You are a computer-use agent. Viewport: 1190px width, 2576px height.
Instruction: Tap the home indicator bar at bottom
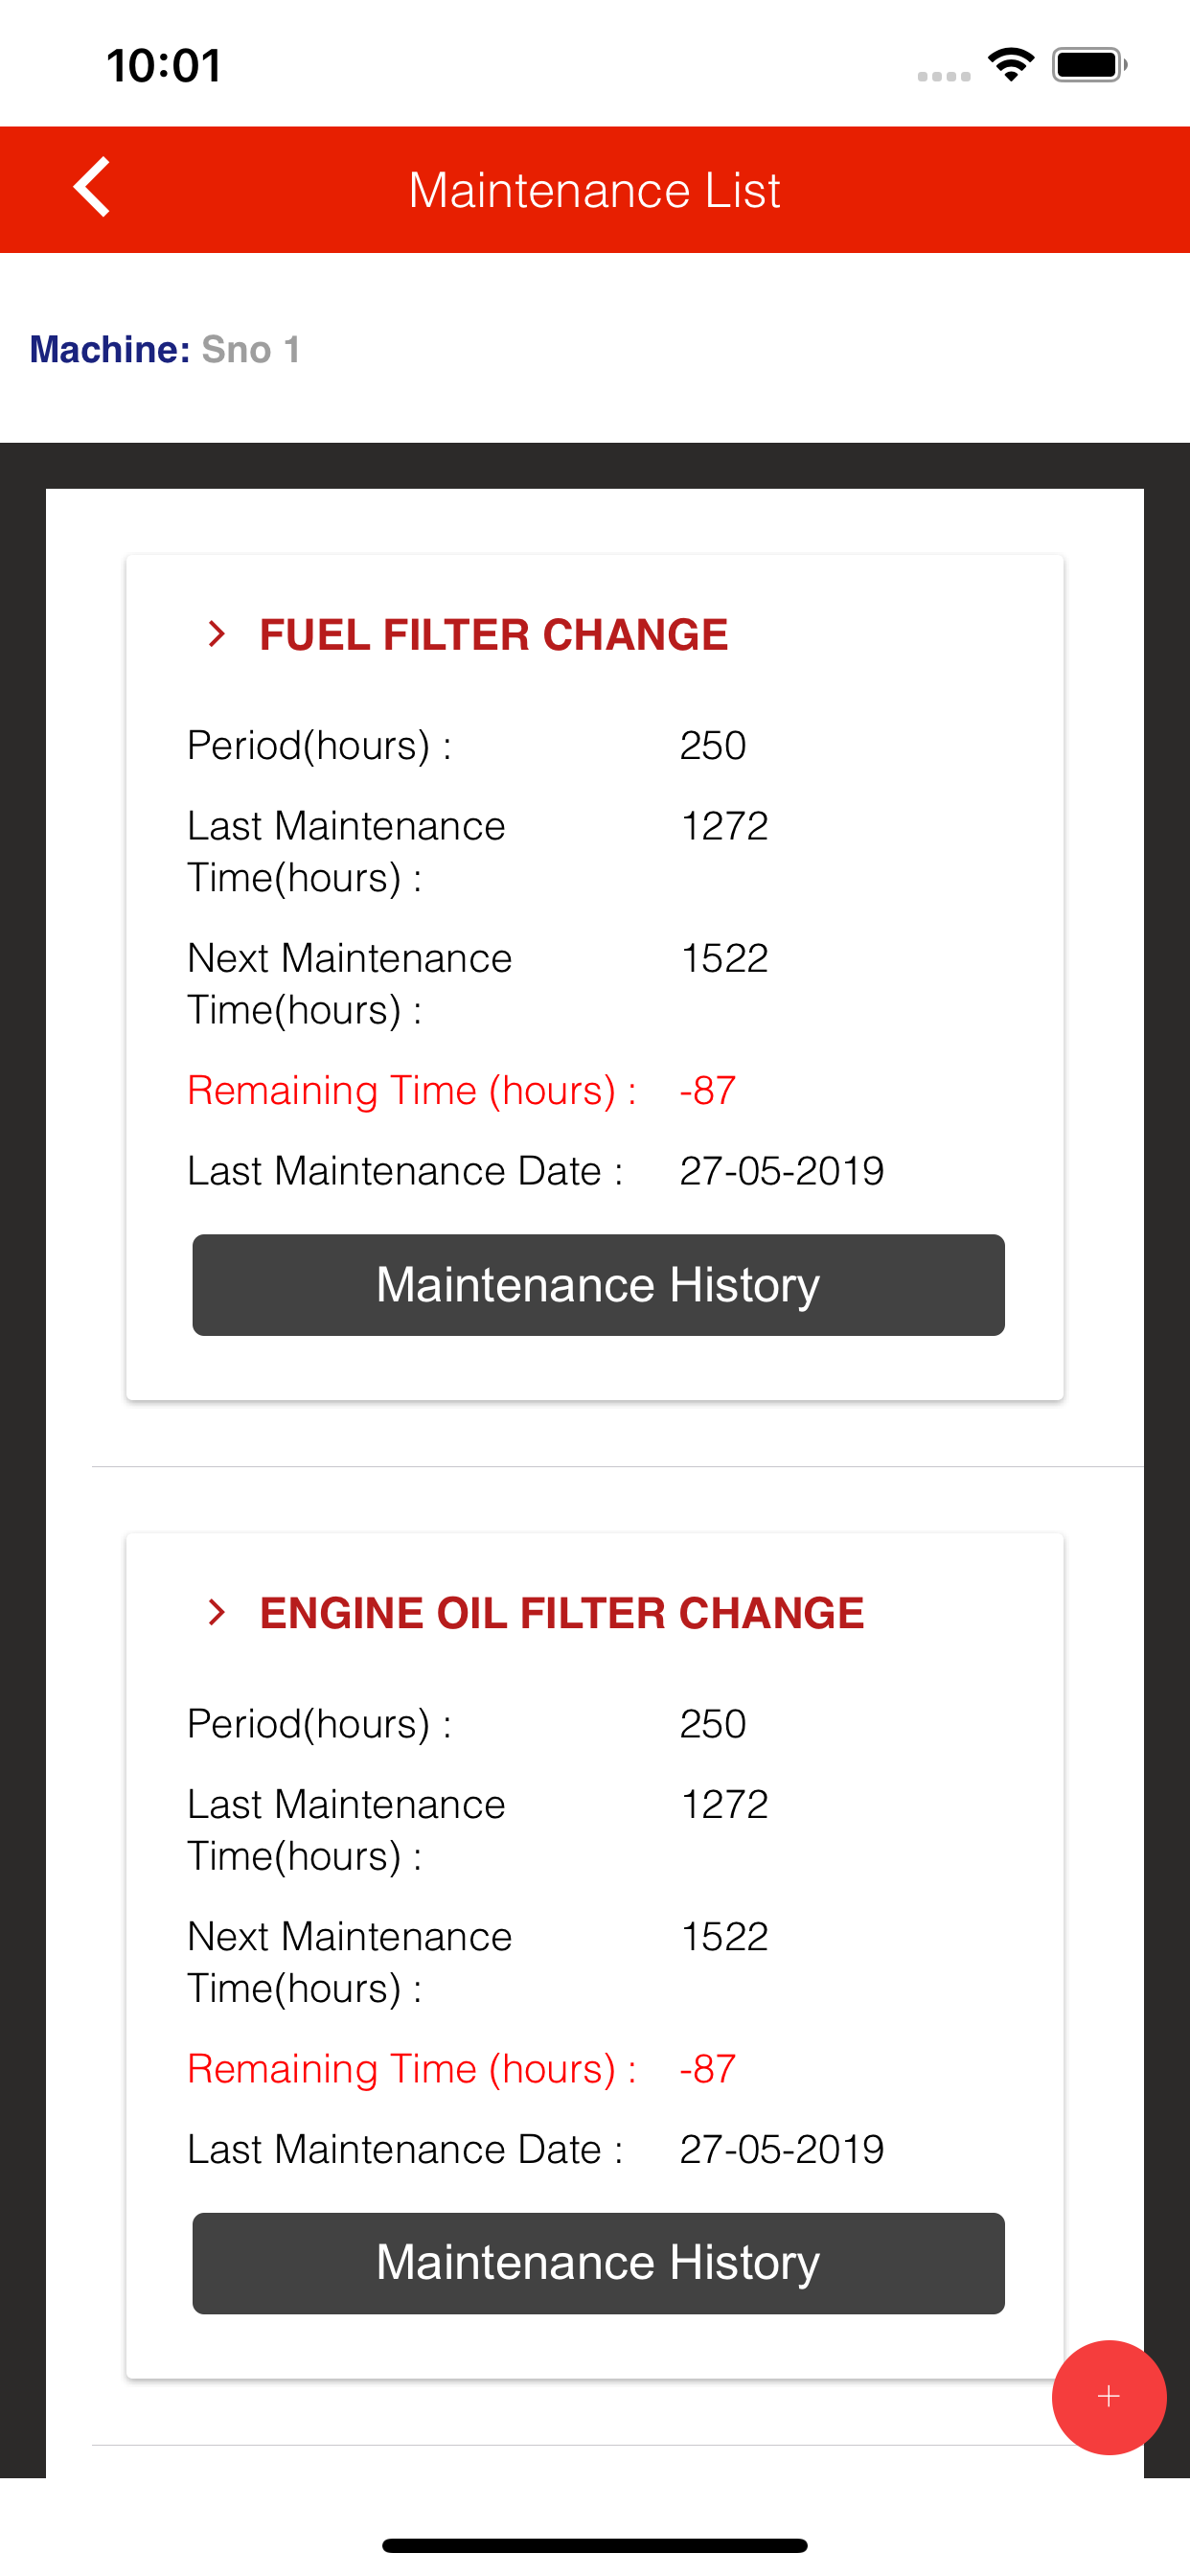(594, 2545)
